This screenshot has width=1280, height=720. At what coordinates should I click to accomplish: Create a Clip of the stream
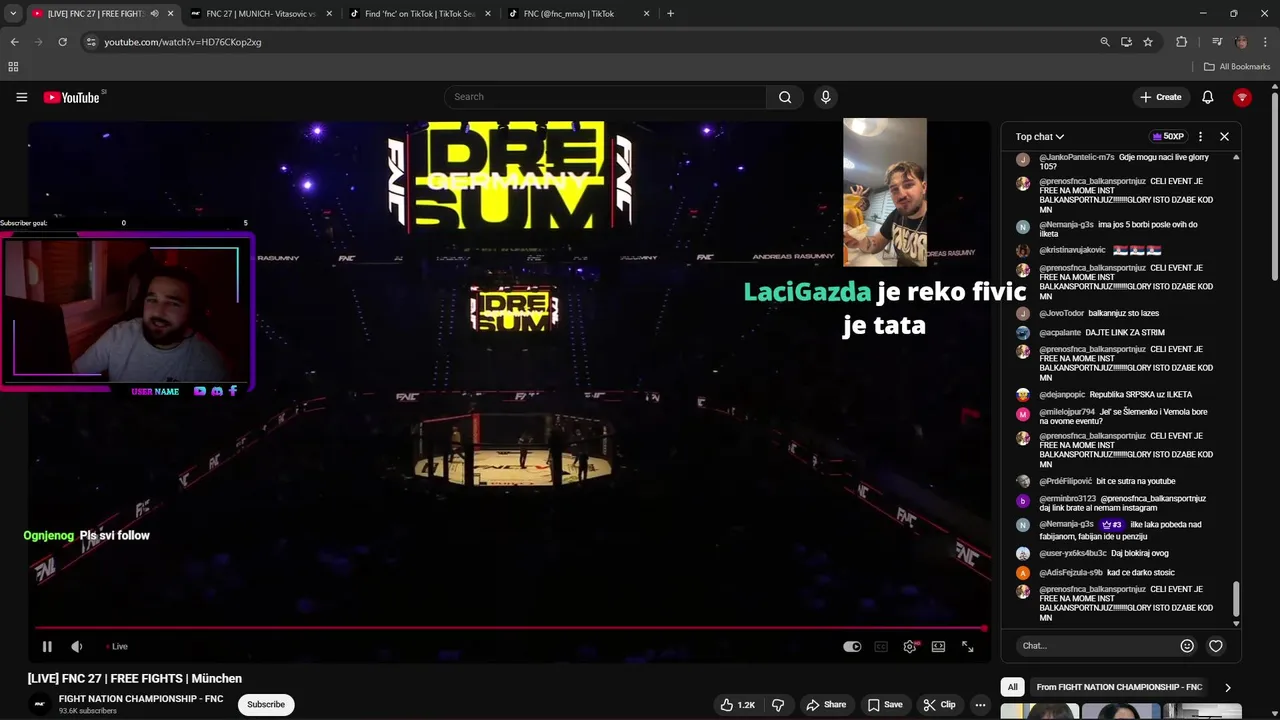tap(938, 704)
